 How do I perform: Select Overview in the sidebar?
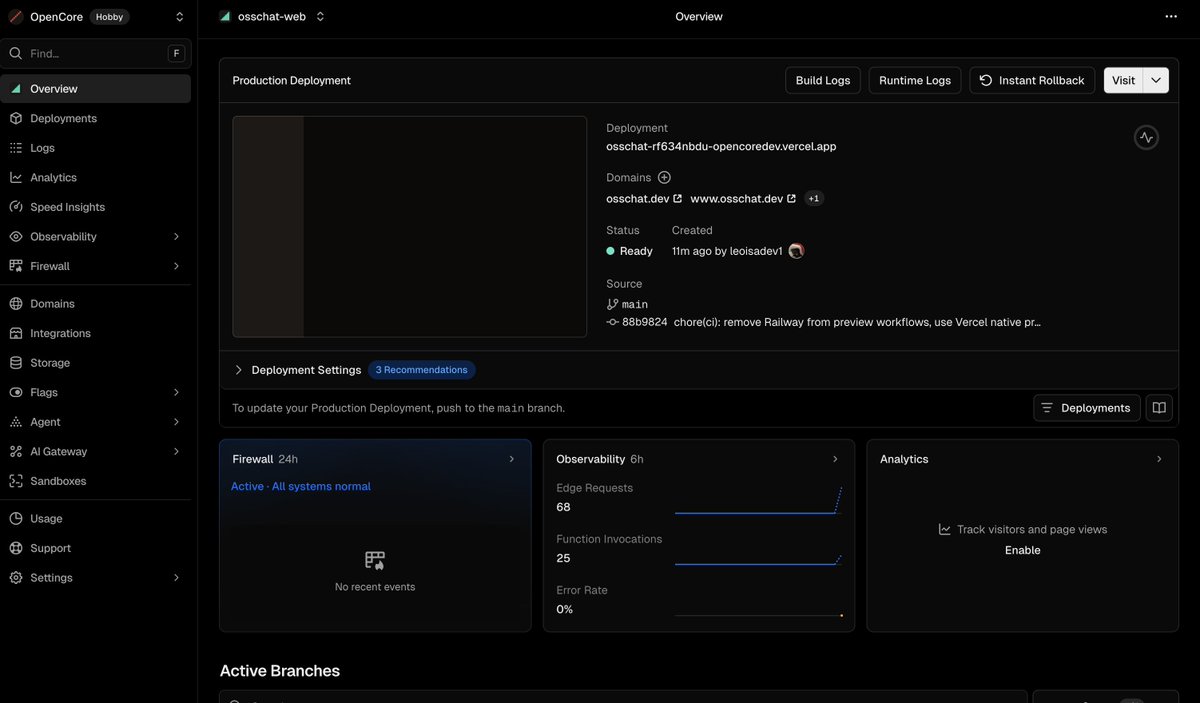coord(96,89)
